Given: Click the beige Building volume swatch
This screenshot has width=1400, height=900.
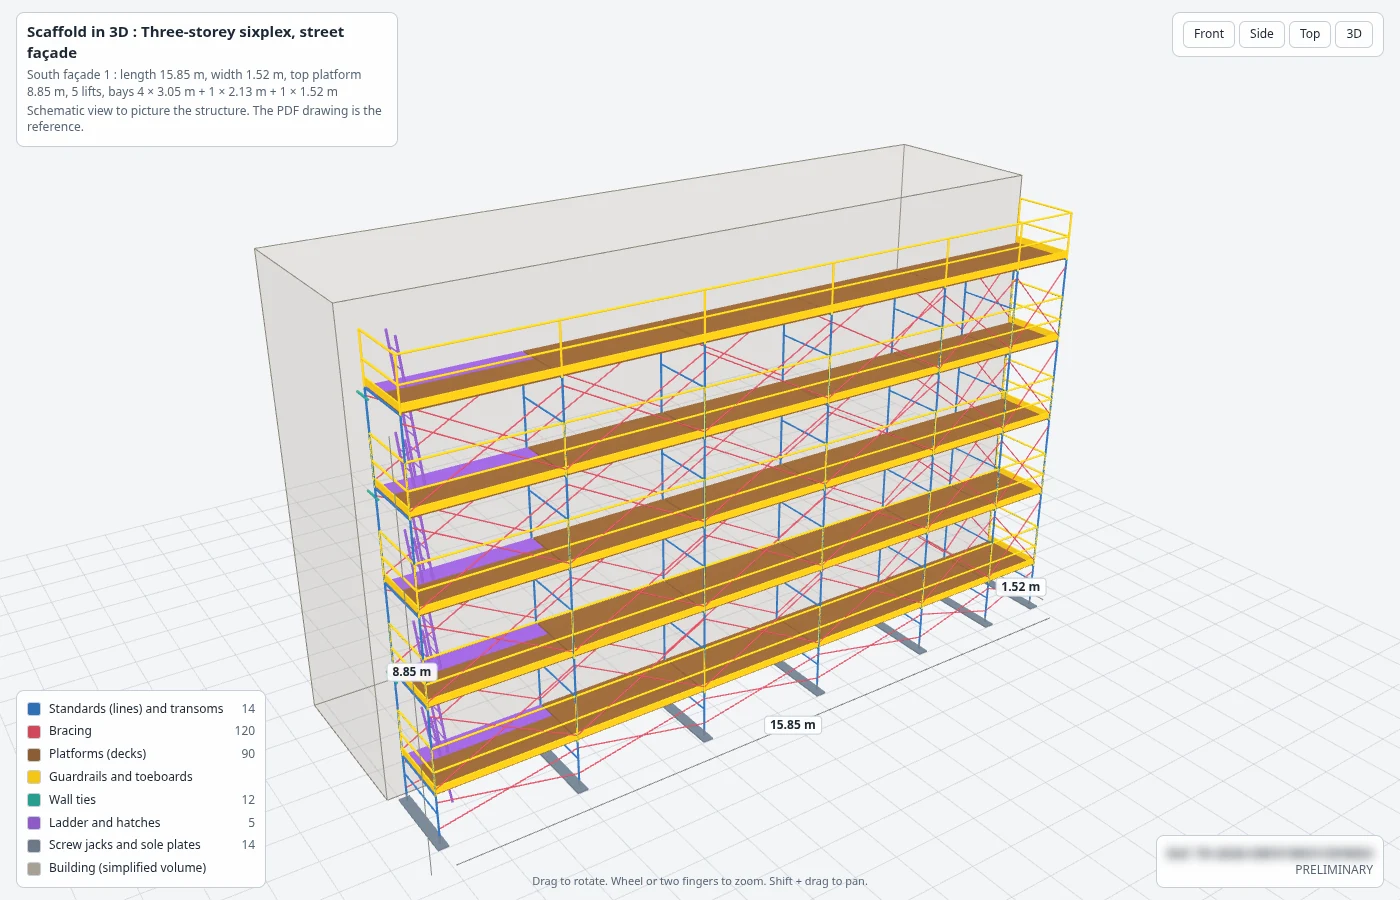Looking at the screenshot, I should 34,868.
